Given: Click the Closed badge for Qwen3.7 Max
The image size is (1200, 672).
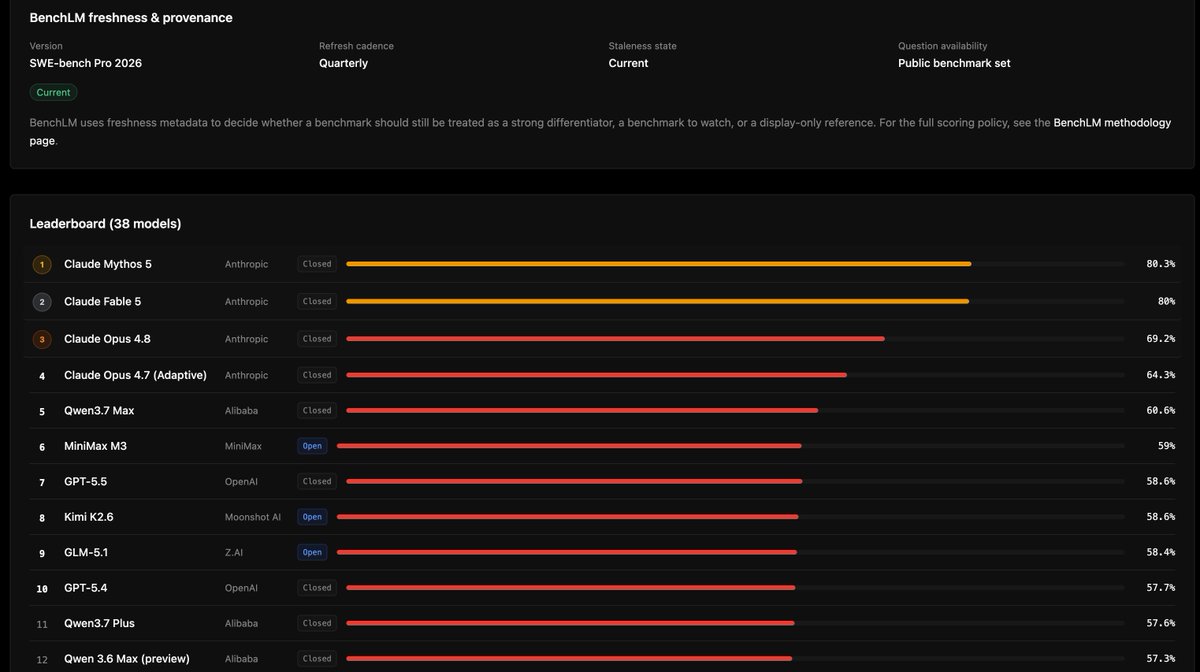Looking at the screenshot, I should 317,410.
